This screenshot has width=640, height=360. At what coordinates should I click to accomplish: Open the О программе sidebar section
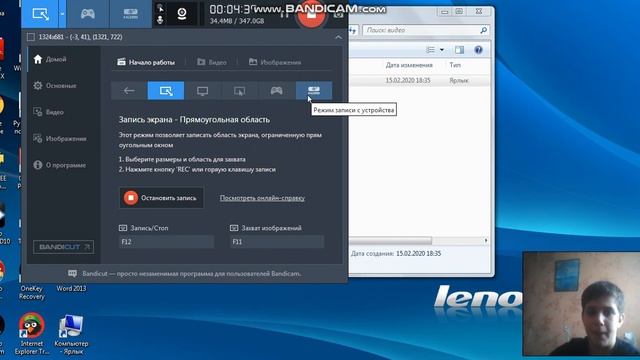tap(60, 165)
